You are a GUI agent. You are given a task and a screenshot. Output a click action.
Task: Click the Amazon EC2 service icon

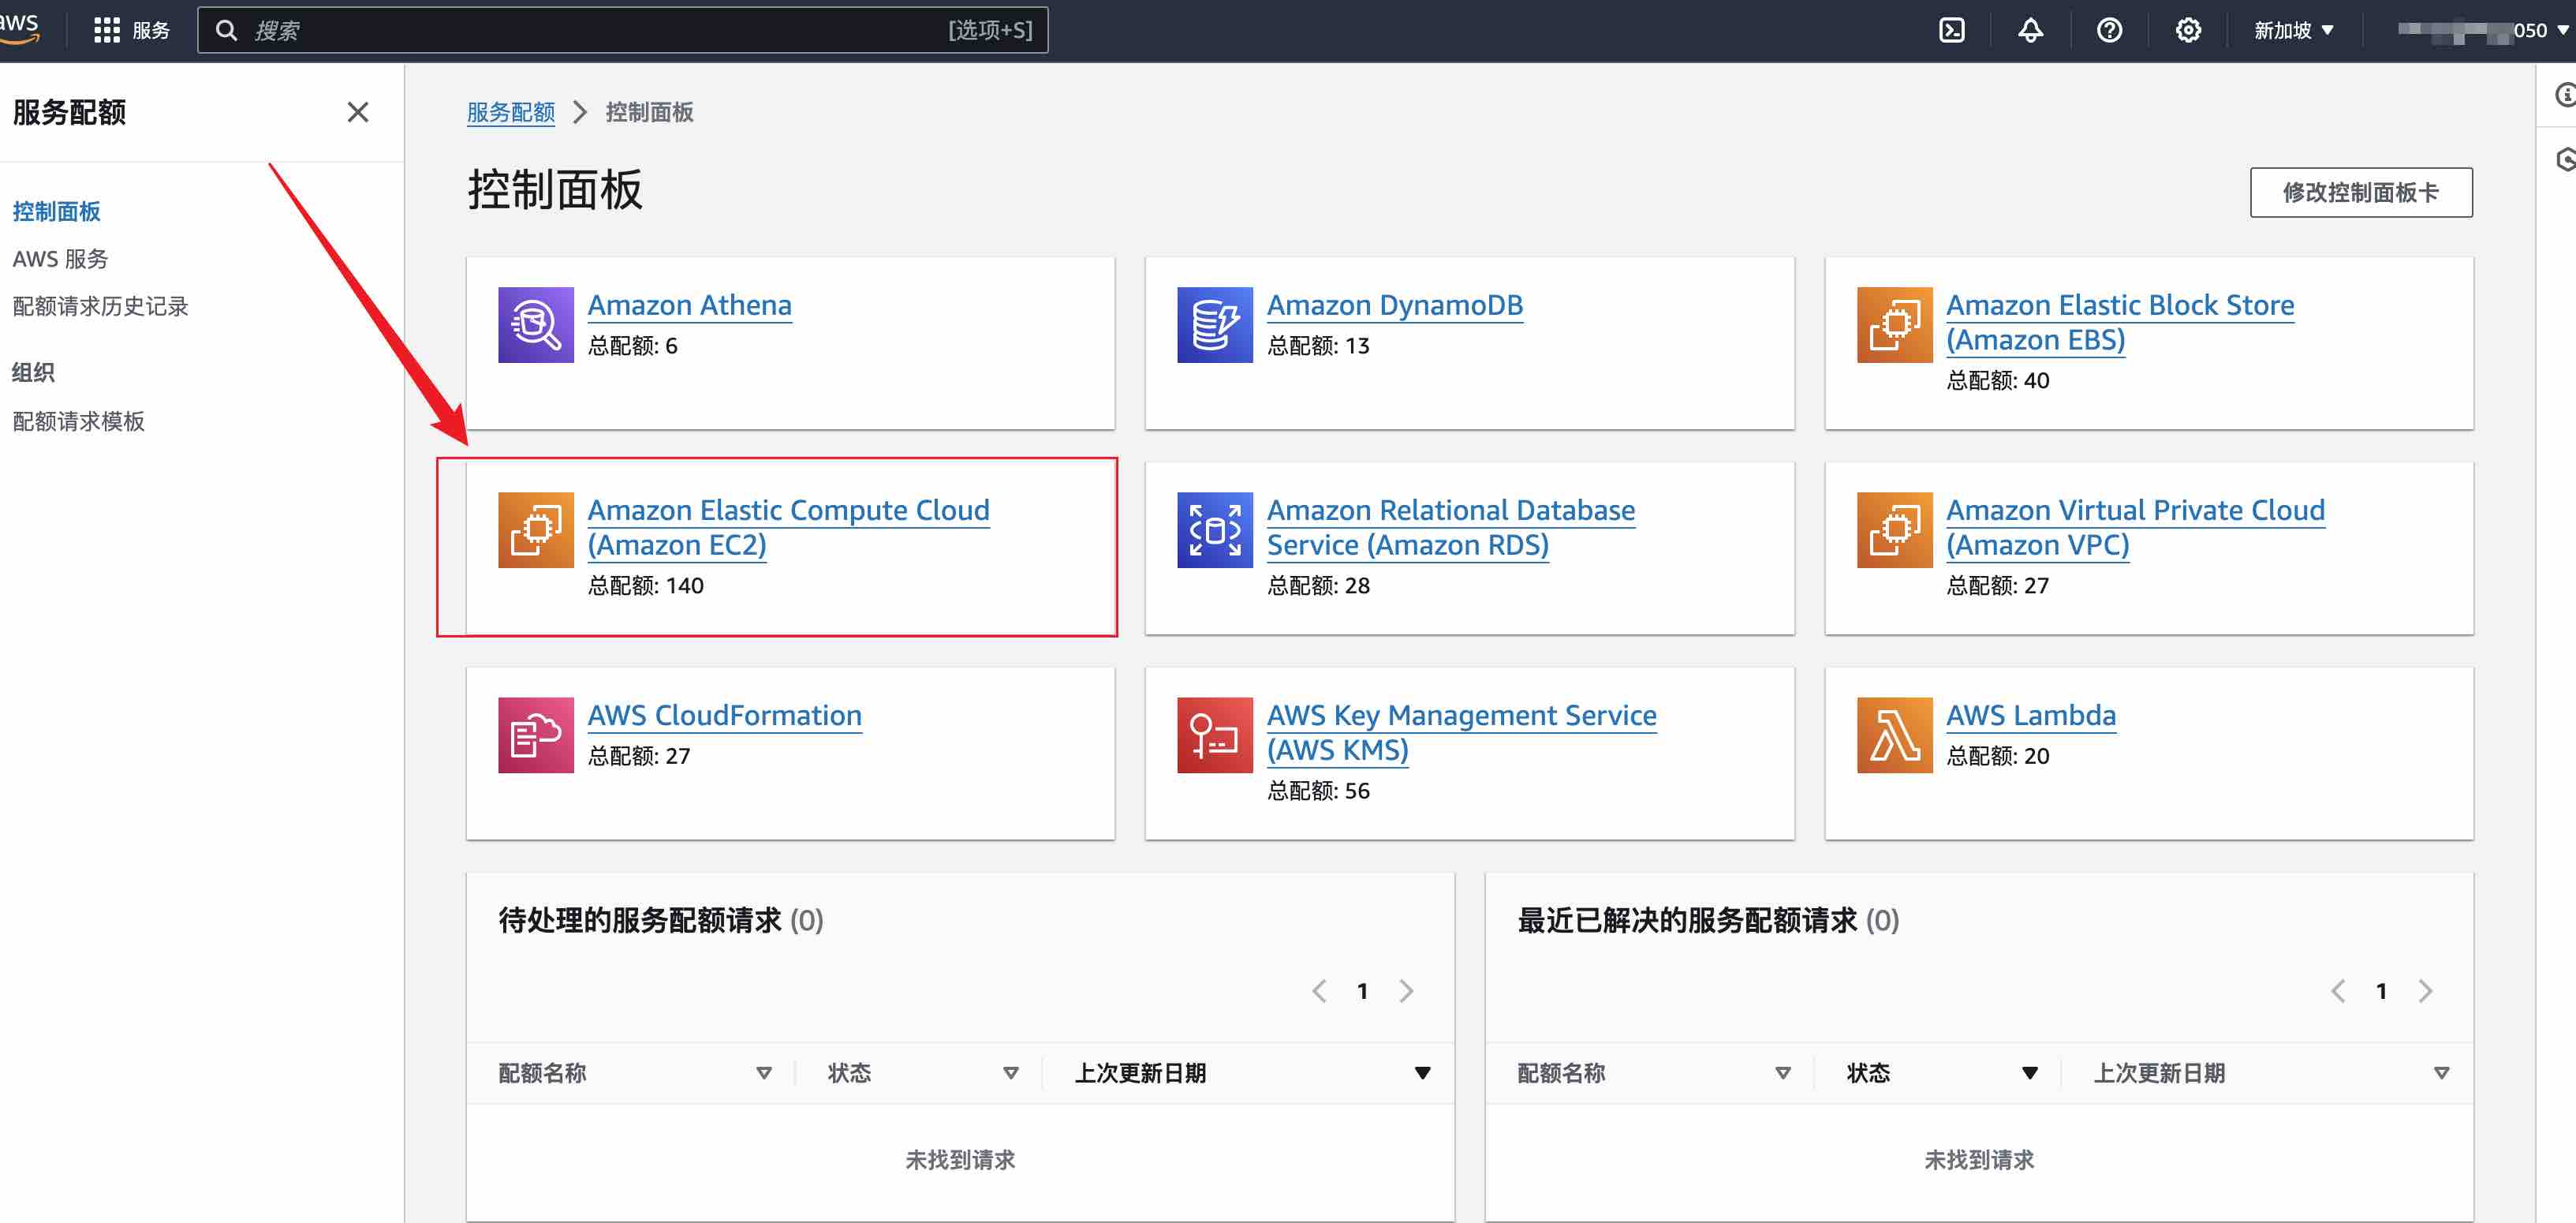click(536, 530)
